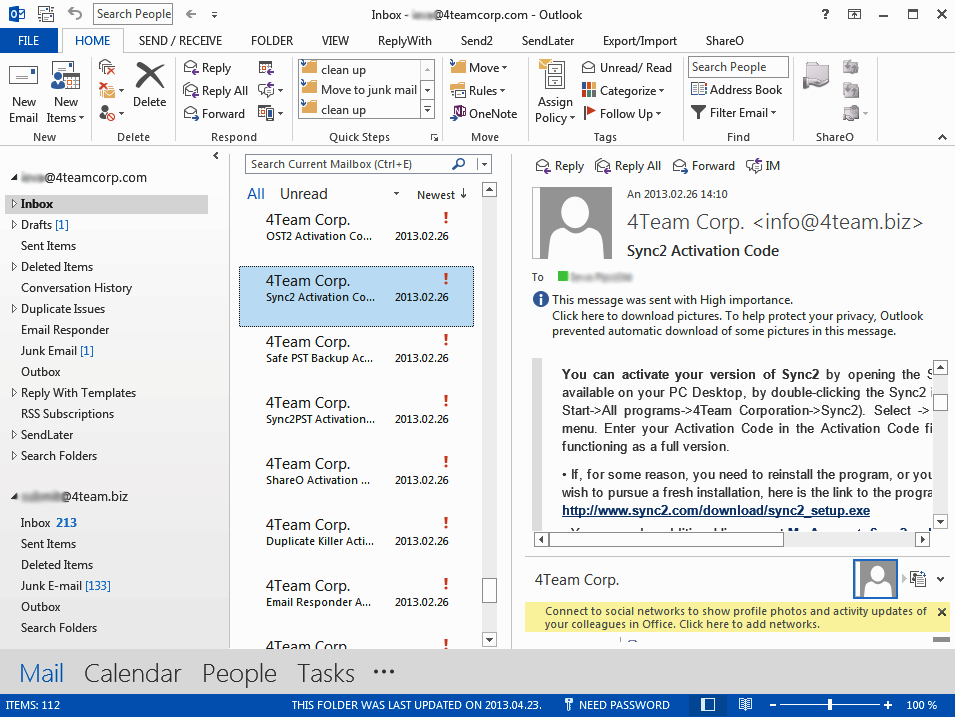This screenshot has width=955, height=717.
Task: Collapse the @4team.biz account tree
Action: [14, 497]
